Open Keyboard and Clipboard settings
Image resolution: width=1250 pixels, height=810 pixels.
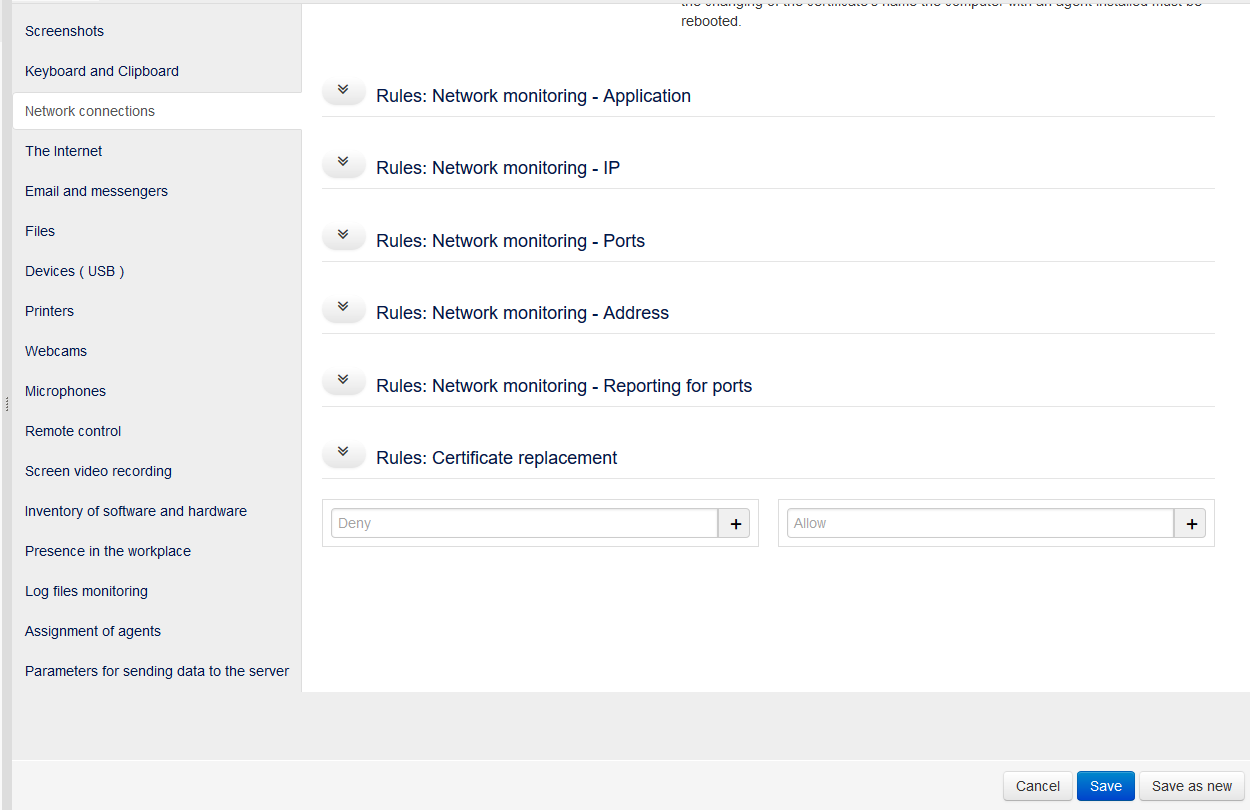[x=102, y=71]
